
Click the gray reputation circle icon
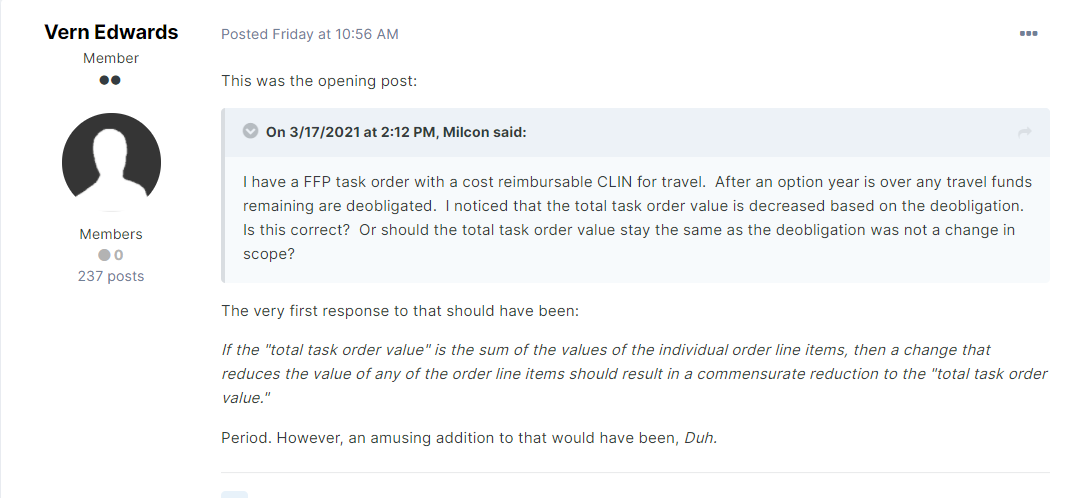[x=104, y=255]
